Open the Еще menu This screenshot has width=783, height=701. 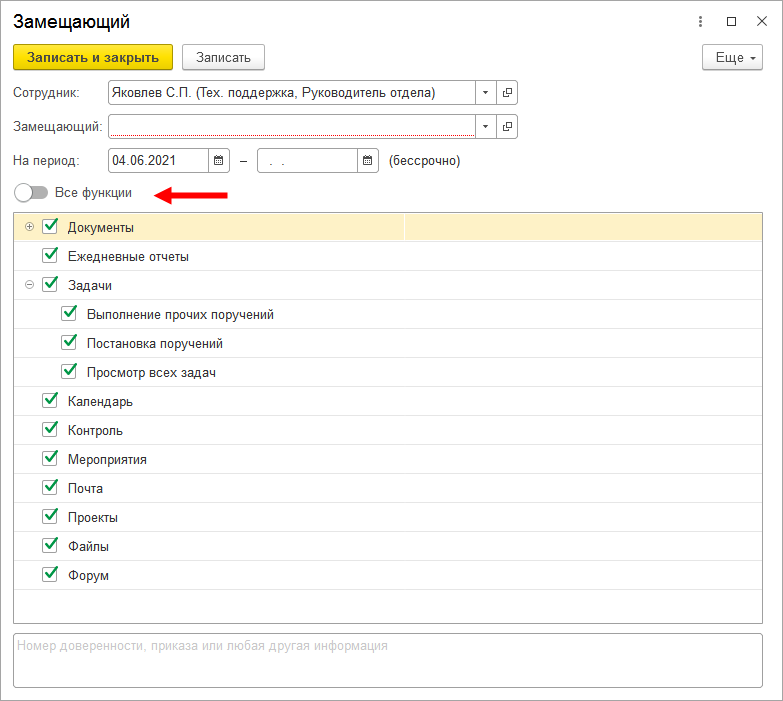coord(733,58)
